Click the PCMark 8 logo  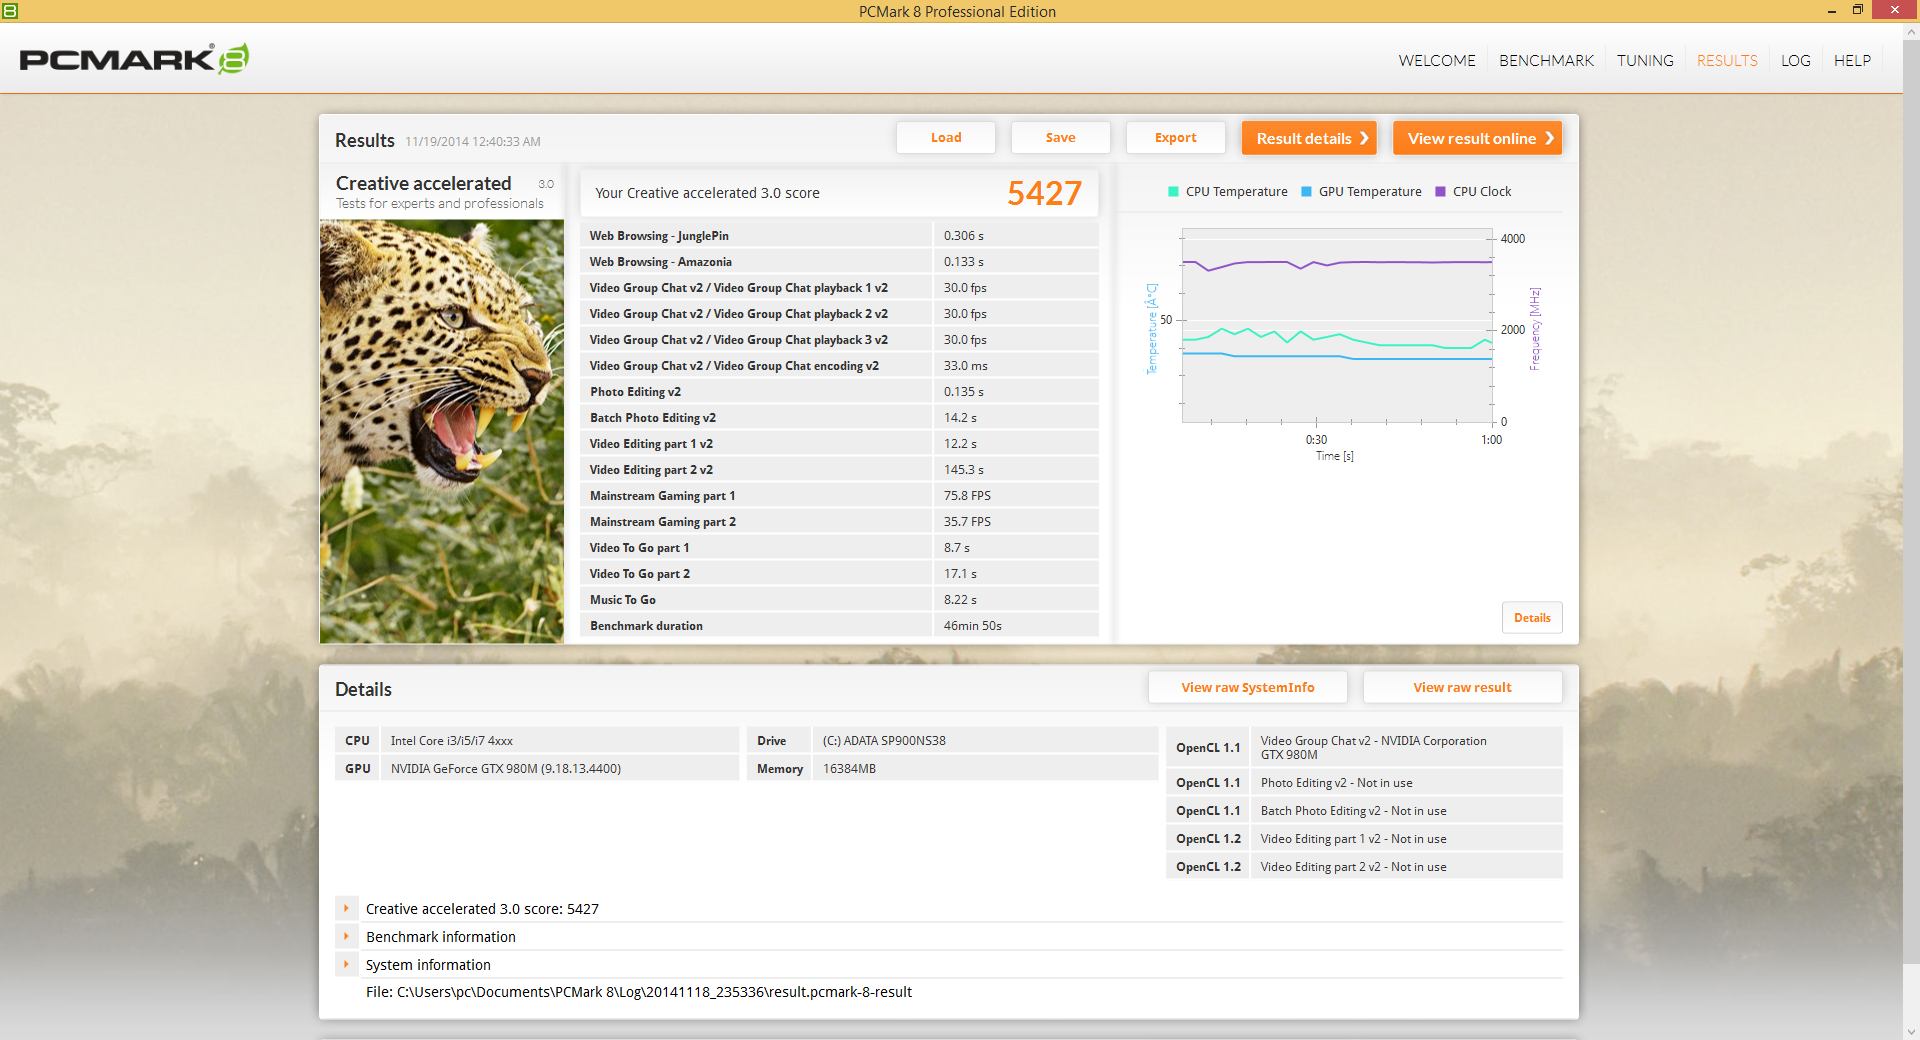coord(134,59)
